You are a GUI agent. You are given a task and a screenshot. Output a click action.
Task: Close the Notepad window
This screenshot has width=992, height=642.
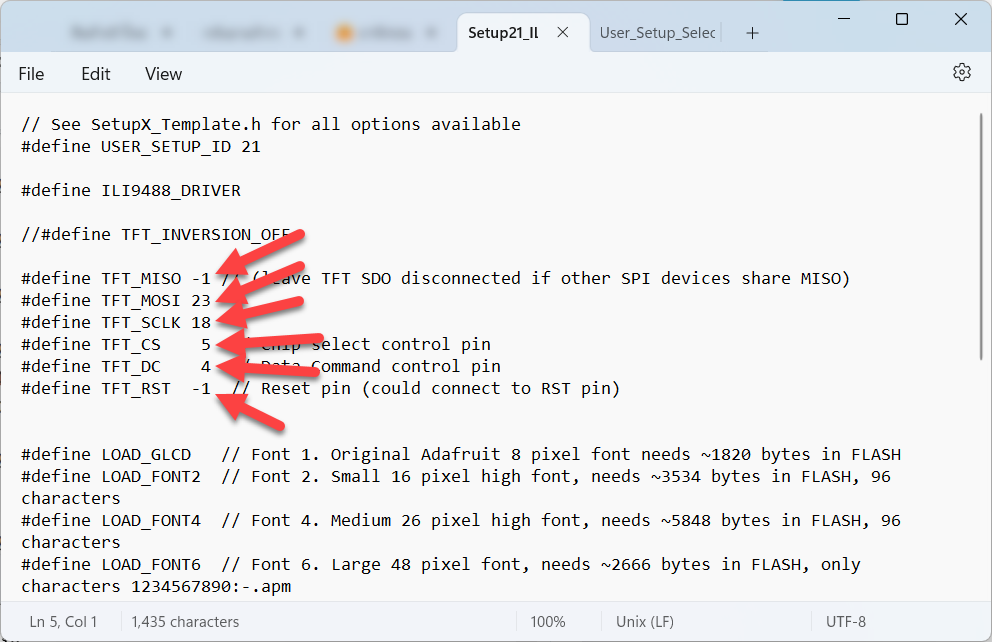[x=961, y=19]
